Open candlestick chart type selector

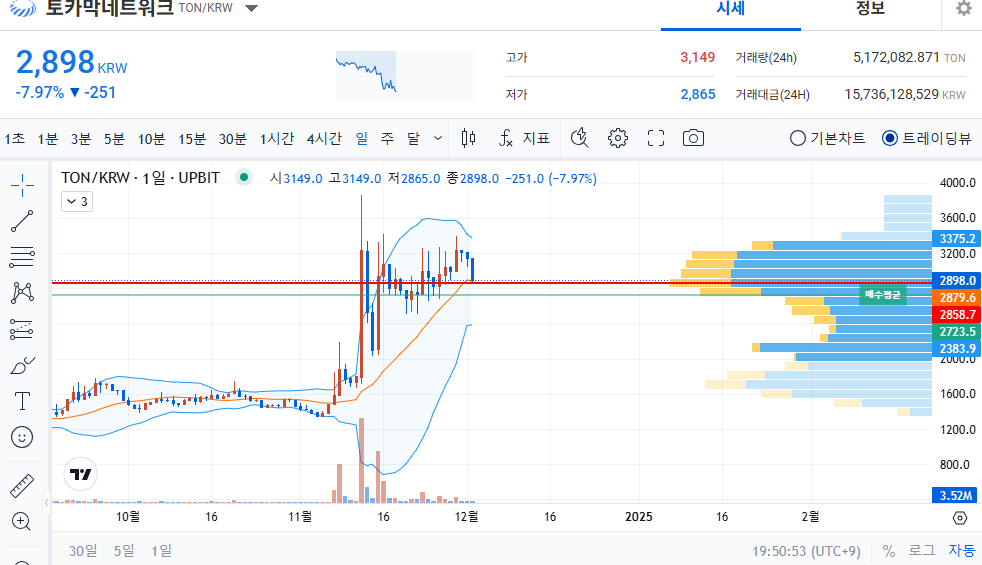[468, 138]
